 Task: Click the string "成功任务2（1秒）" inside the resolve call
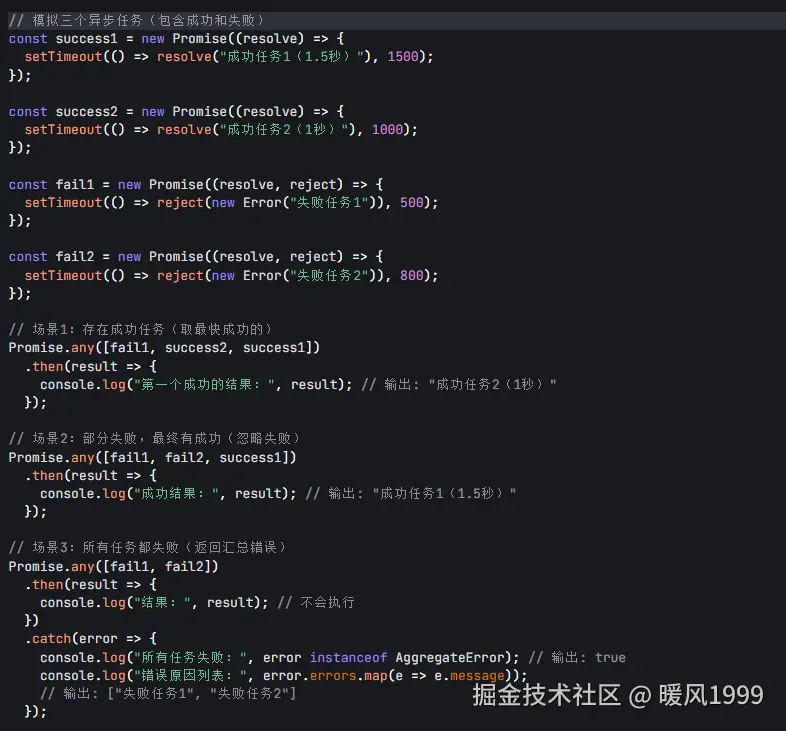pyautogui.click(x=284, y=129)
